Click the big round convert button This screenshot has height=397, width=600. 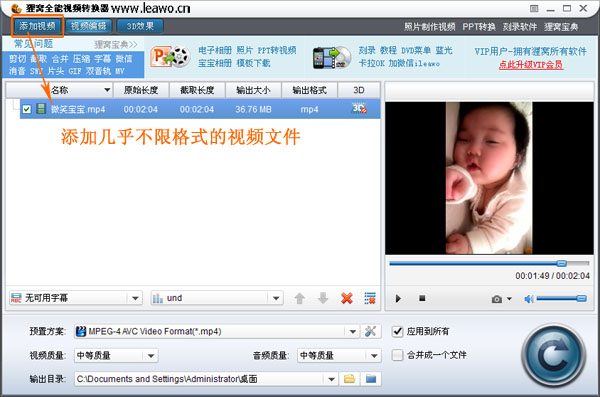pyautogui.click(x=554, y=356)
